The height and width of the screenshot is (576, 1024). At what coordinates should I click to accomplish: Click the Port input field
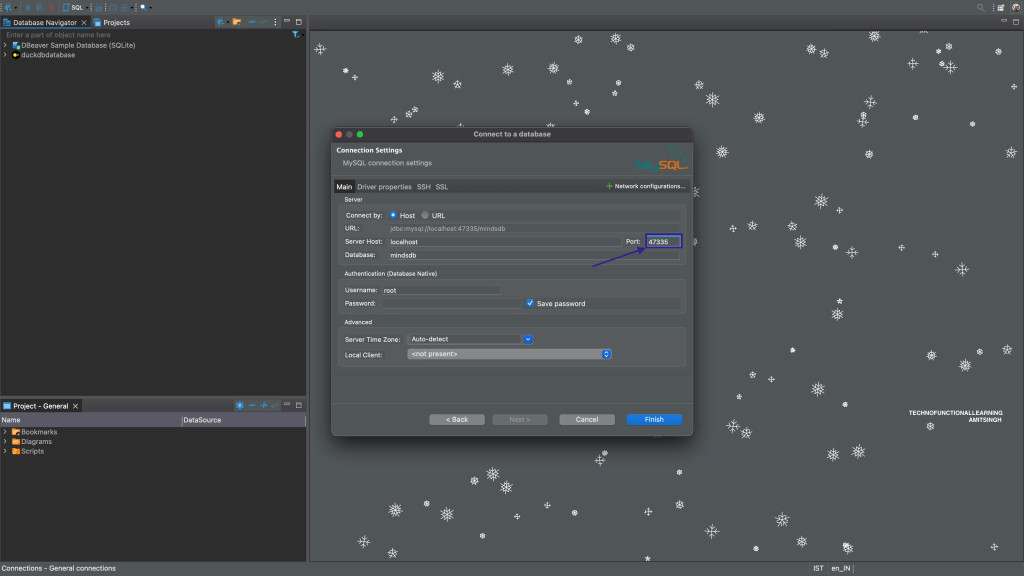pyautogui.click(x=663, y=242)
